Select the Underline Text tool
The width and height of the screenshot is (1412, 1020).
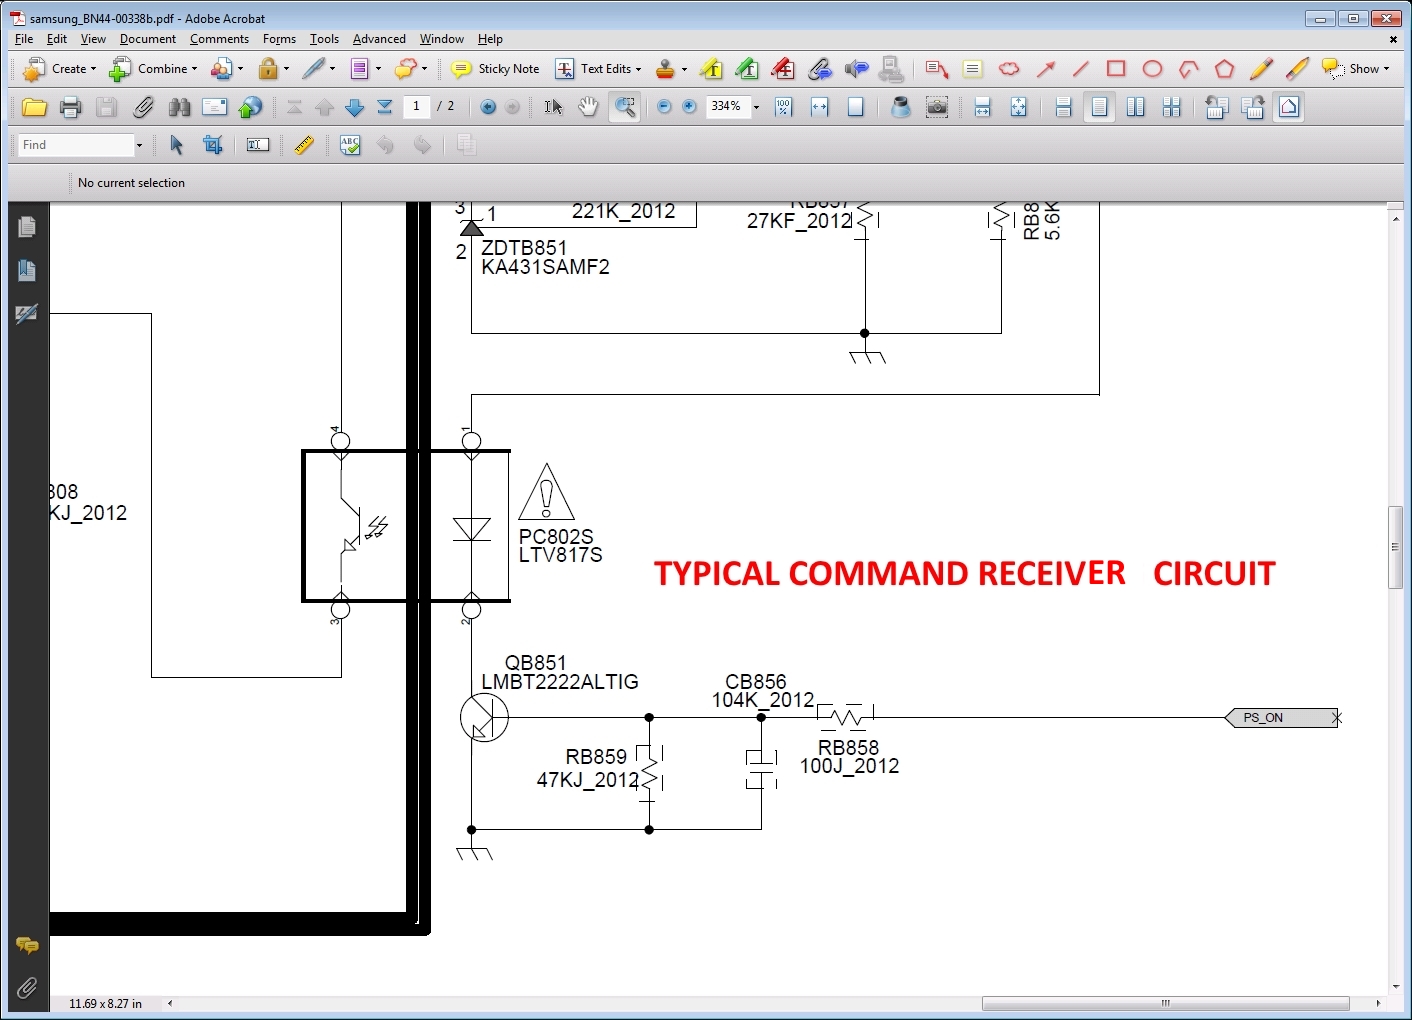(x=747, y=69)
